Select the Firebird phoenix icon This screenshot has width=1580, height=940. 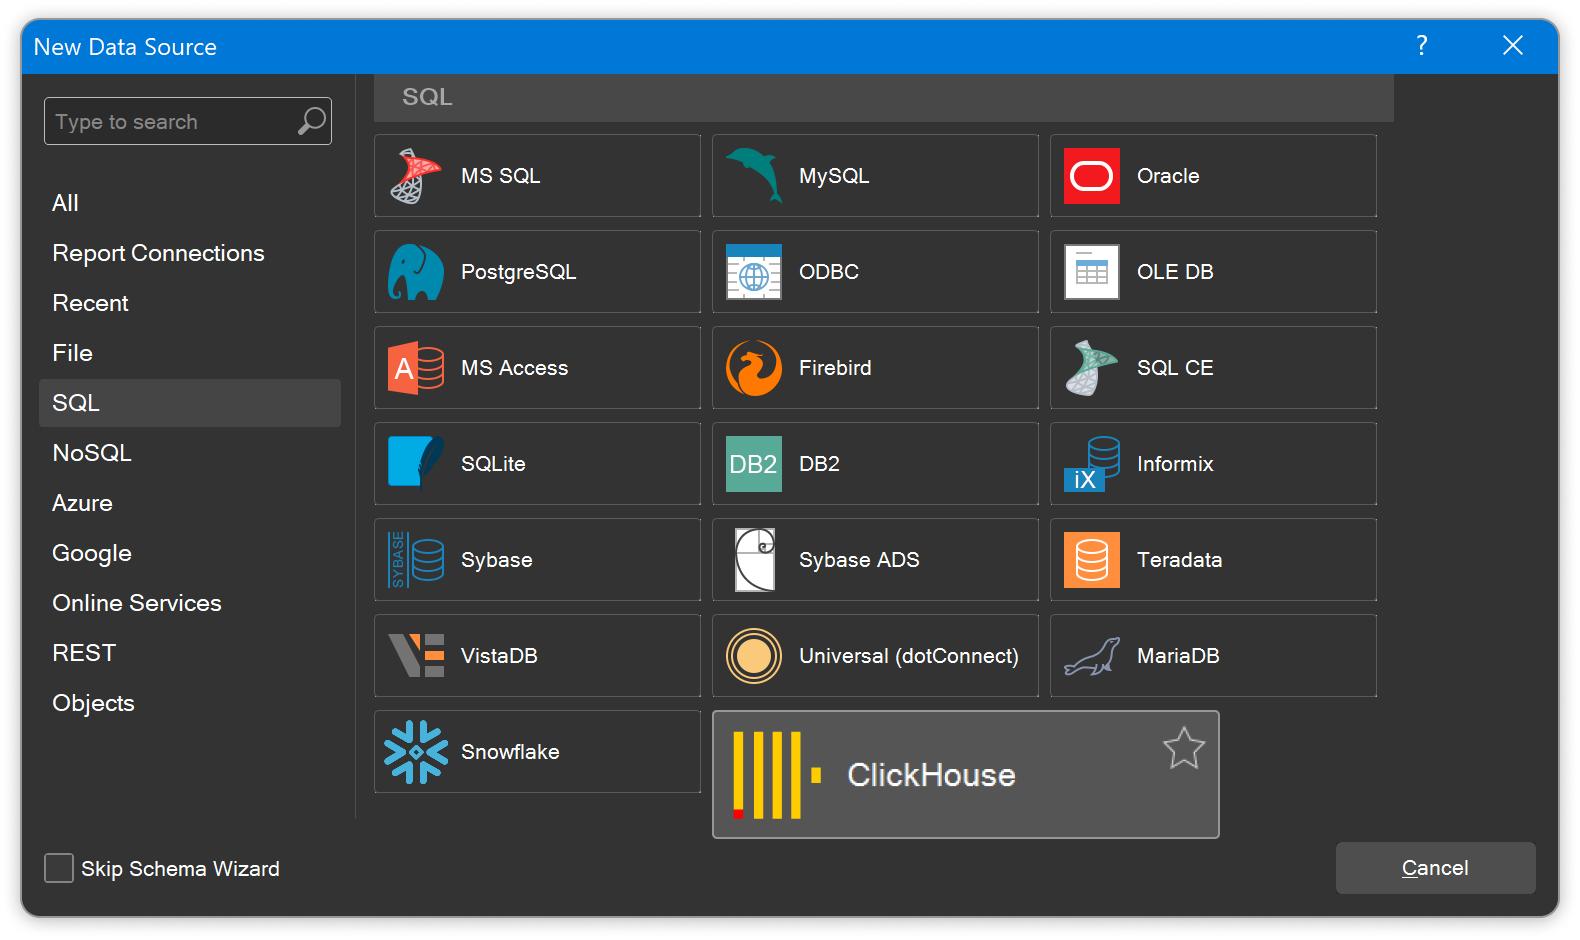tap(754, 368)
